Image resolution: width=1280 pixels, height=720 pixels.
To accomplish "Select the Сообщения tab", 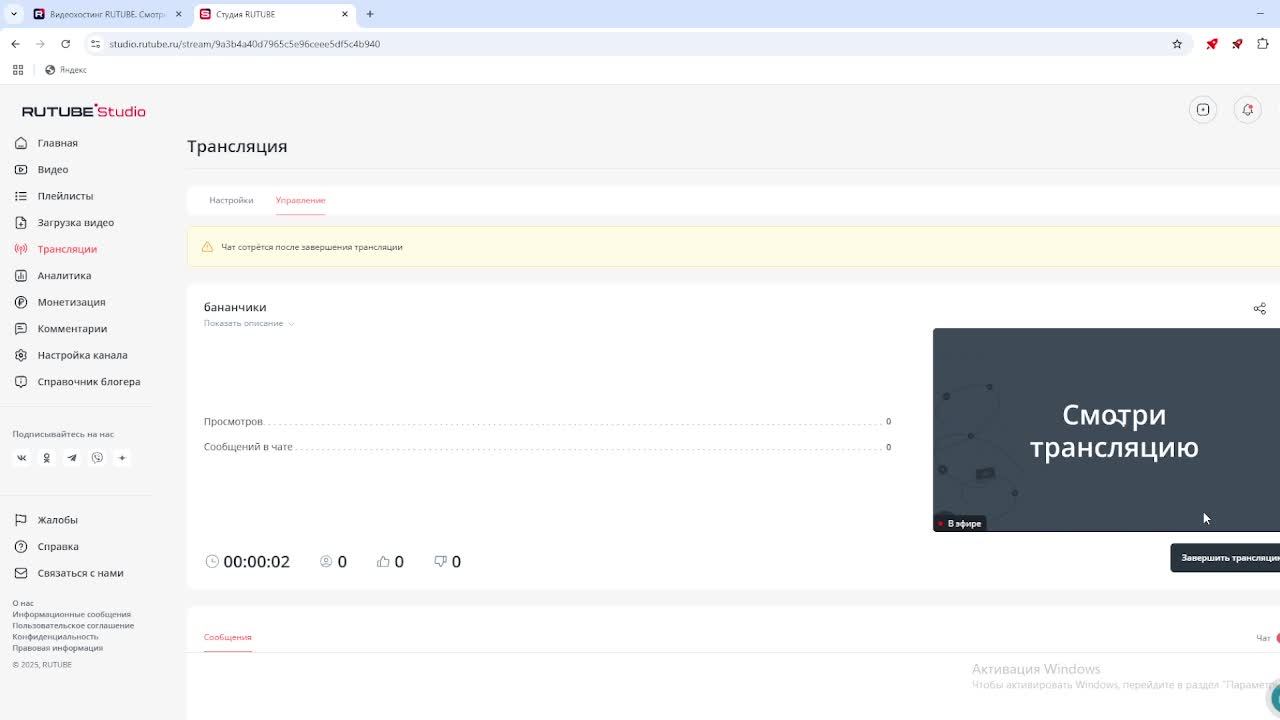I will (x=228, y=637).
